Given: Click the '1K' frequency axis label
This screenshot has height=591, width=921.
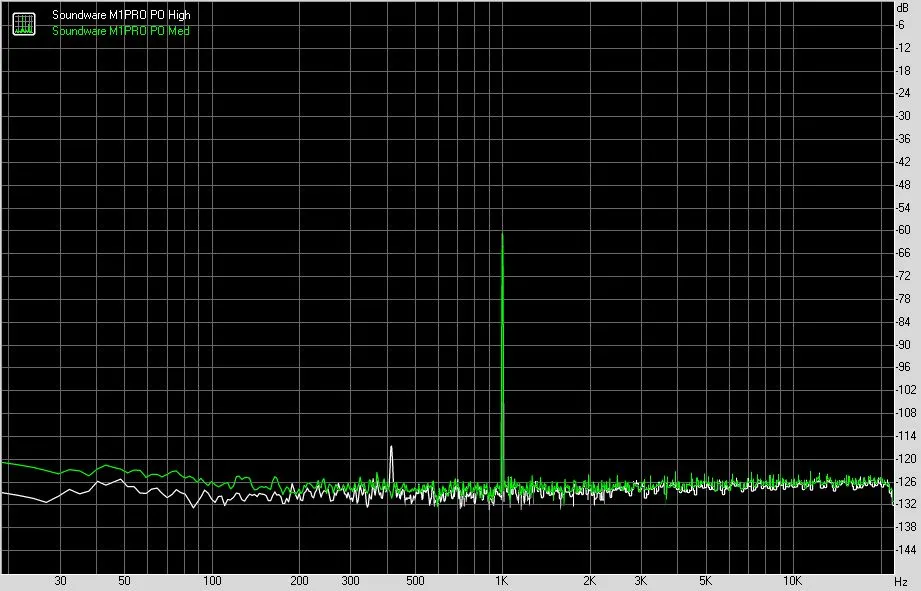Looking at the screenshot, I should click(x=501, y=581).
